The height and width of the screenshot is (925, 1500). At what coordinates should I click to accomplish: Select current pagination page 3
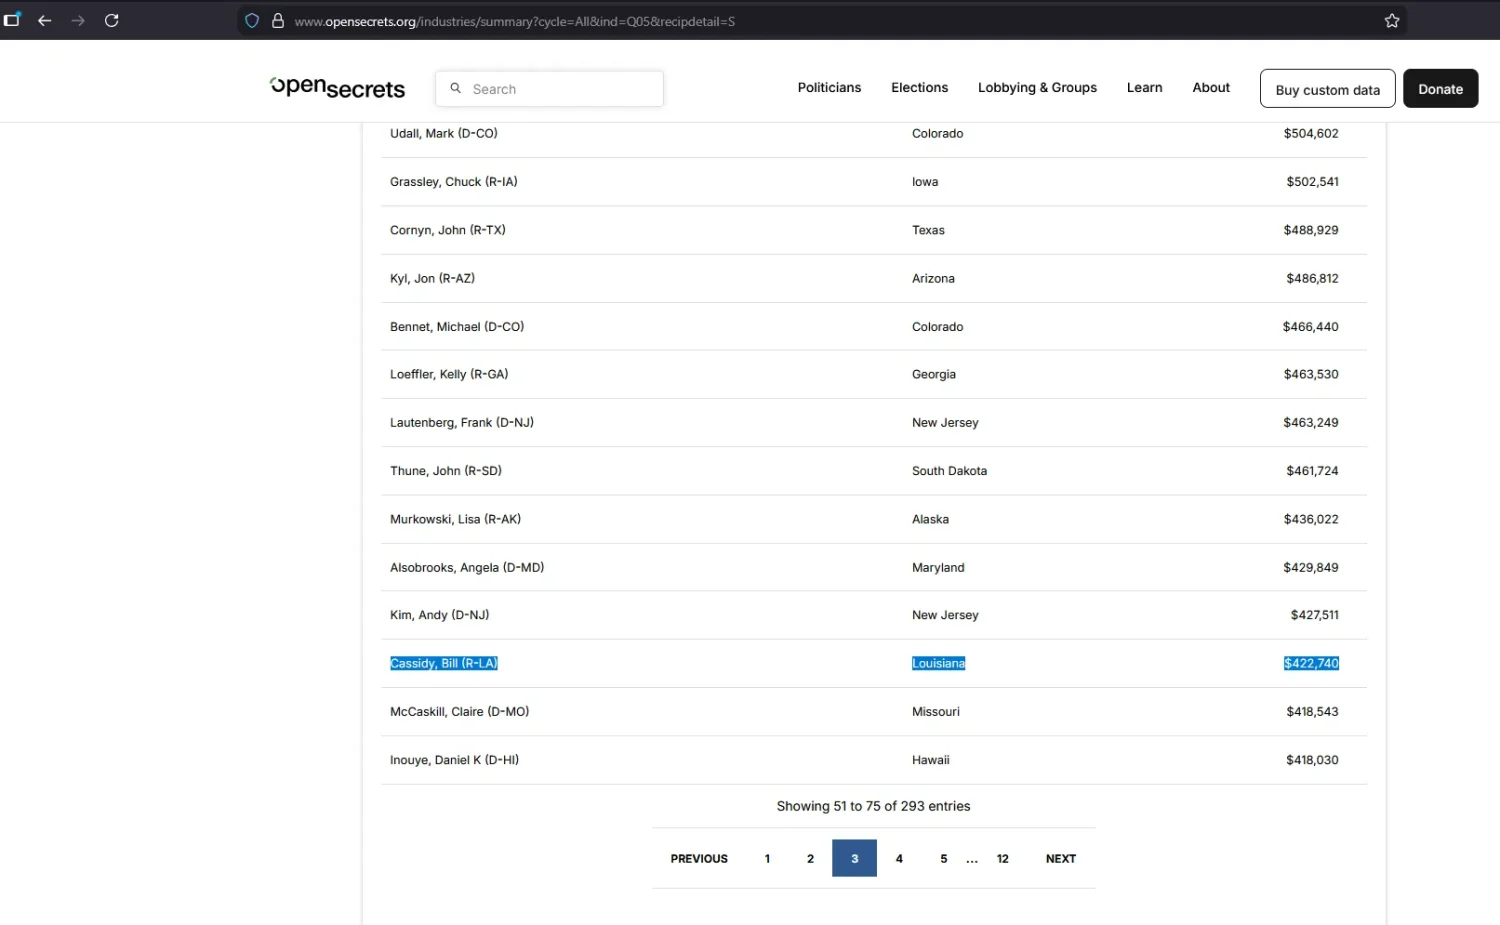854,859
